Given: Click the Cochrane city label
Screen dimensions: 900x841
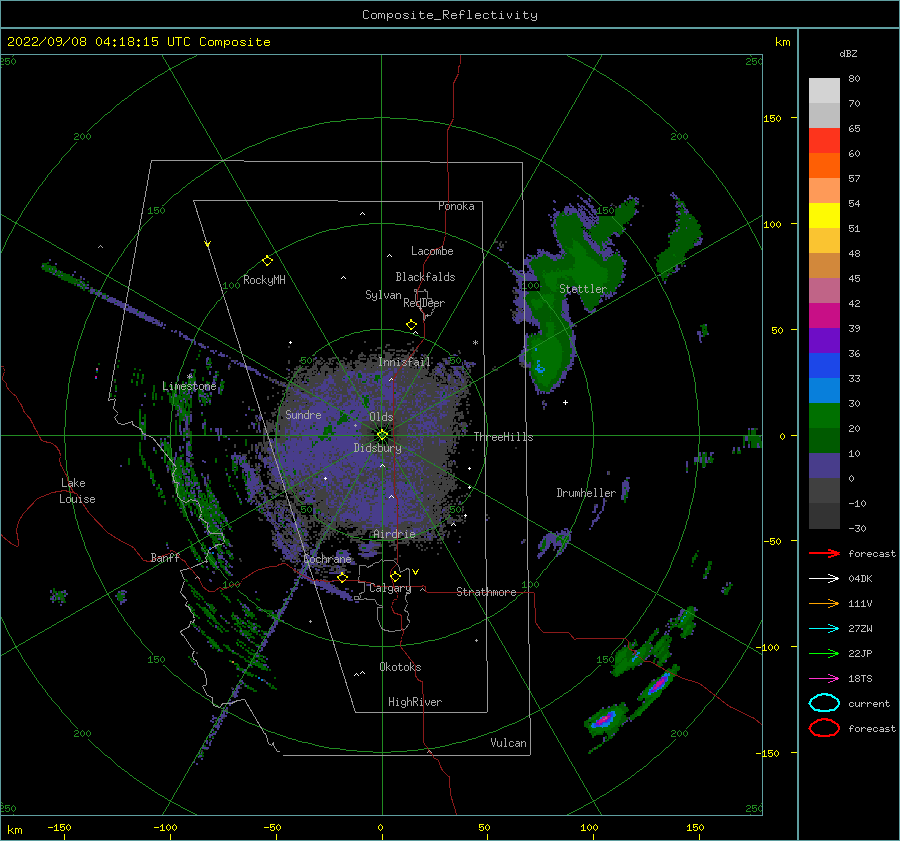Looking at the screenshot, I should pos(327,559).
